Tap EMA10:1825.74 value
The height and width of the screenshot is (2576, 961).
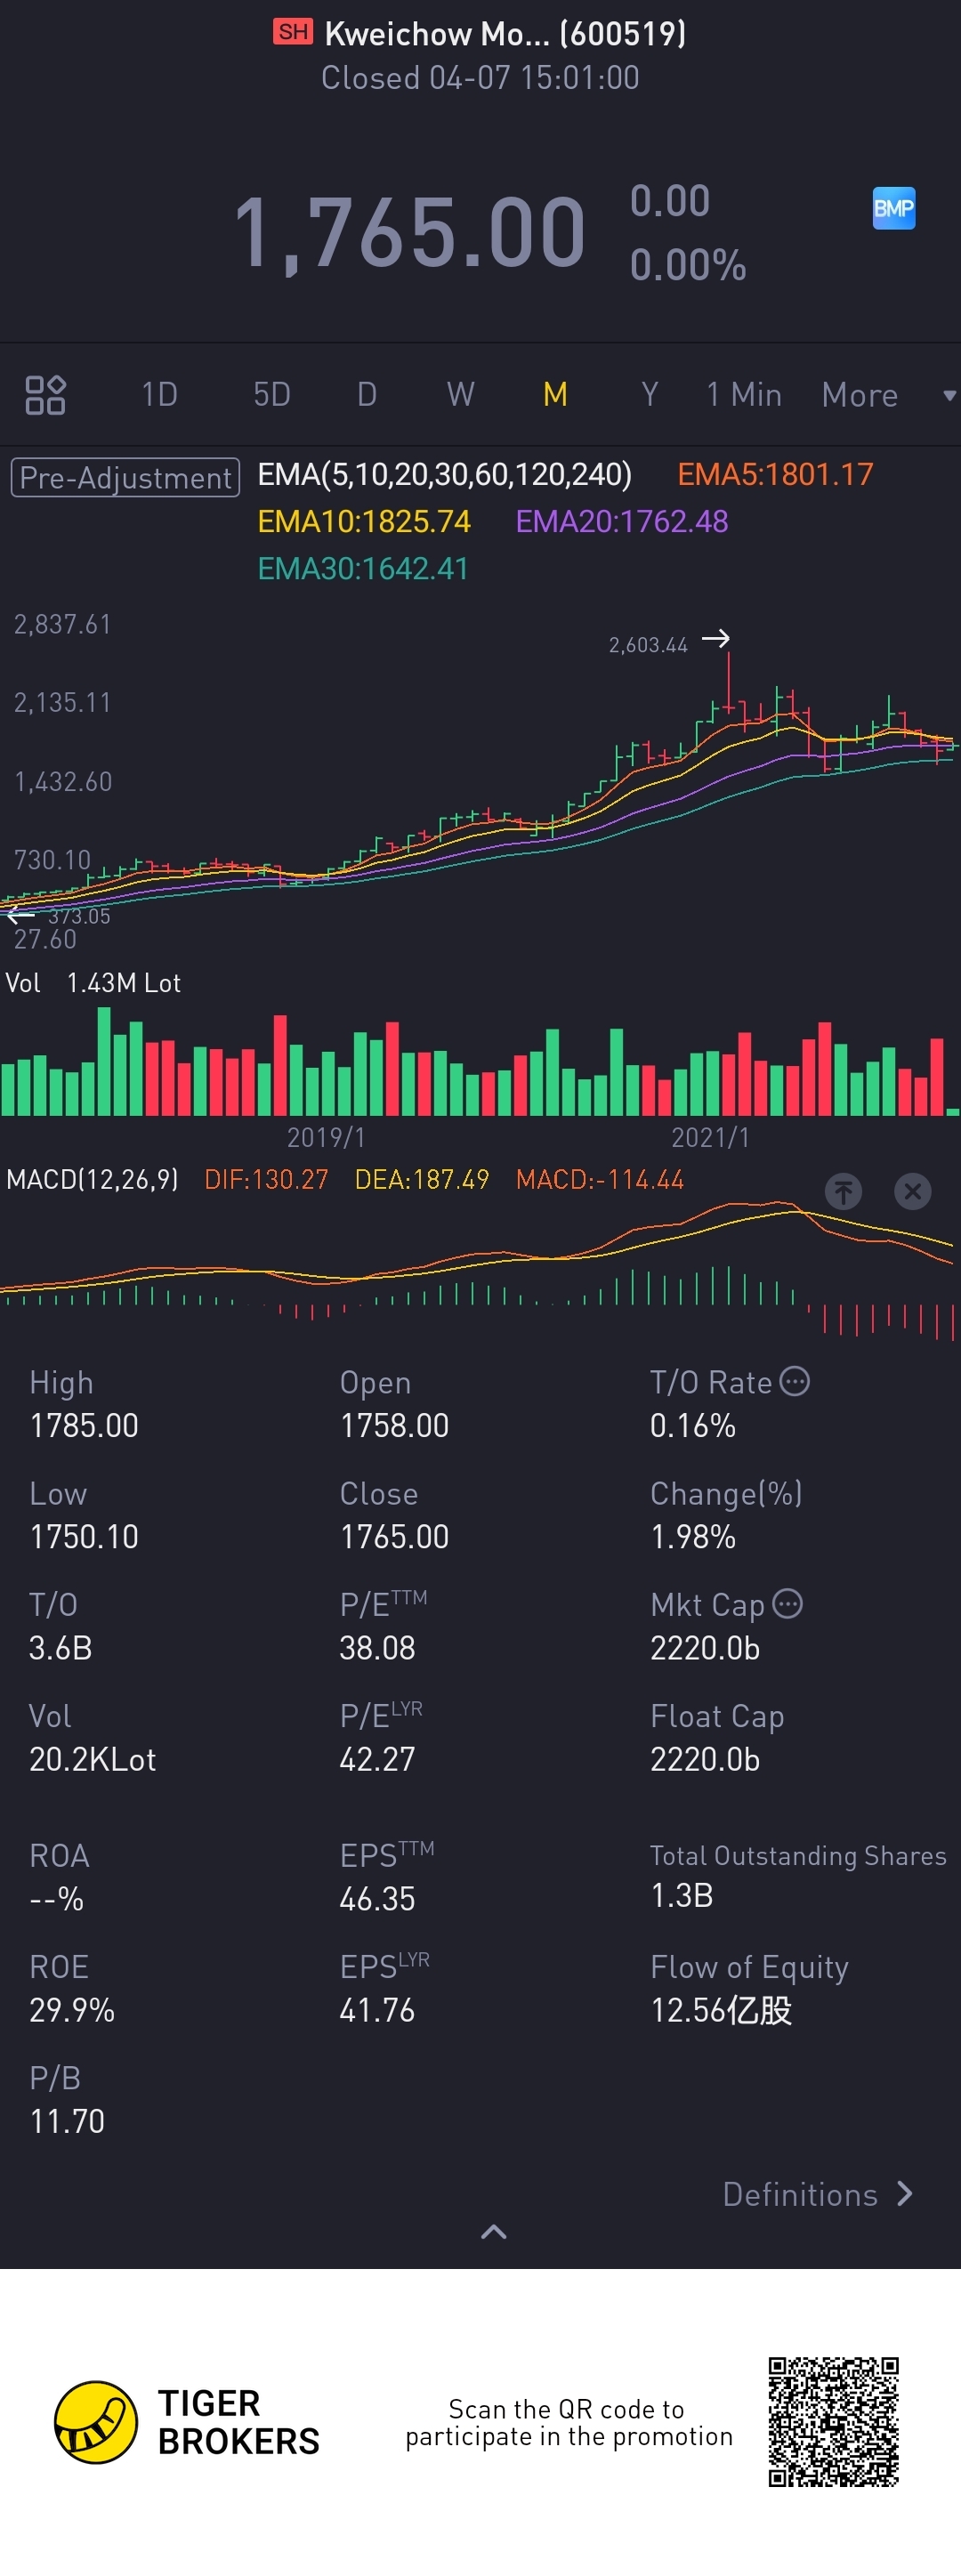[364, 521]
